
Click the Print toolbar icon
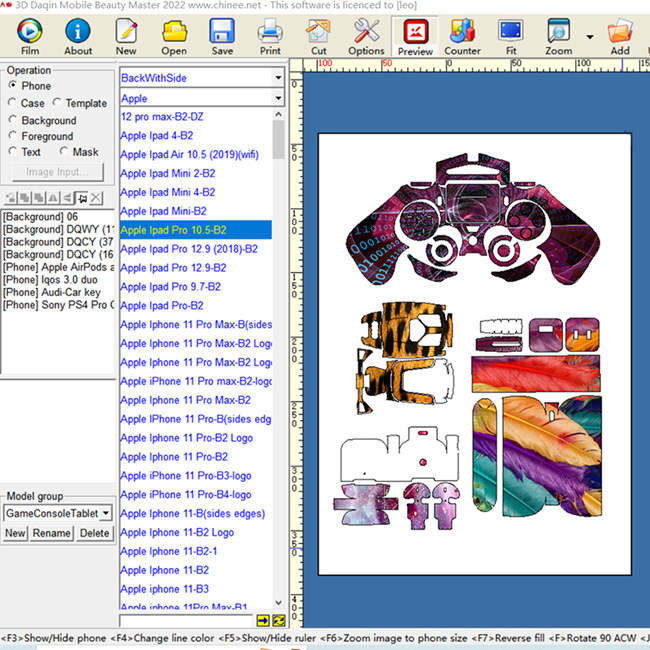point(270,33)
